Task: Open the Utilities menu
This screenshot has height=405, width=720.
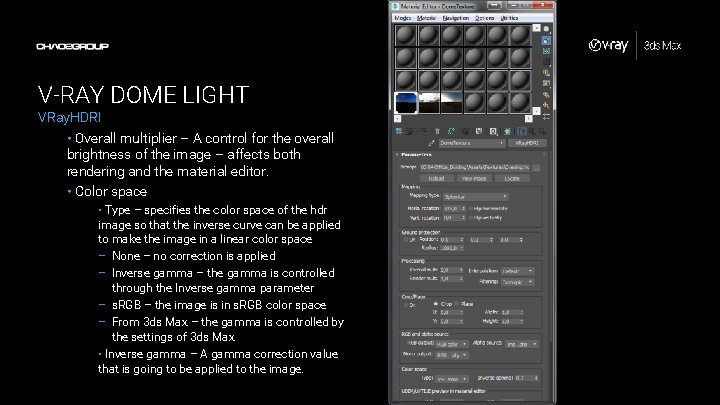Action: point(509,18)
